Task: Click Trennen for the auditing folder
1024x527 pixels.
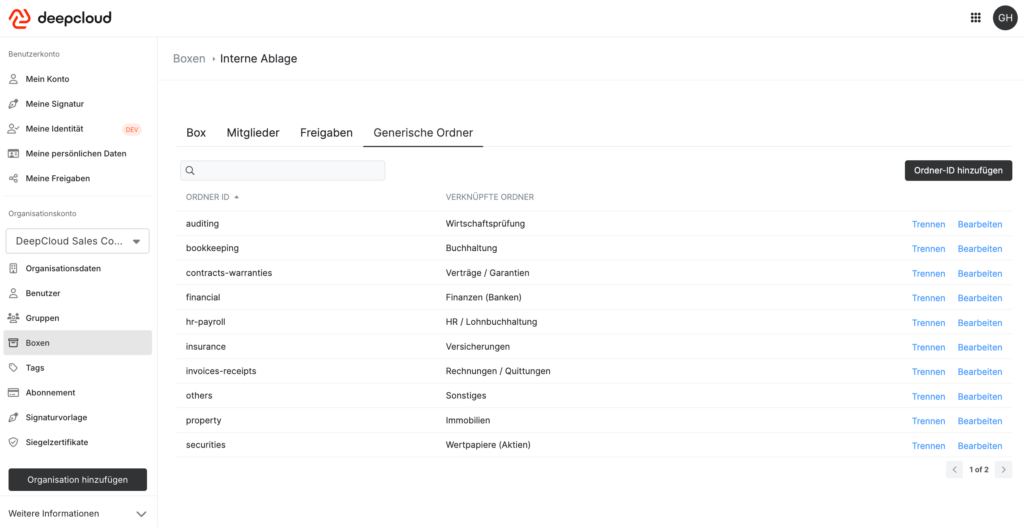Action: tap(928, 224)
